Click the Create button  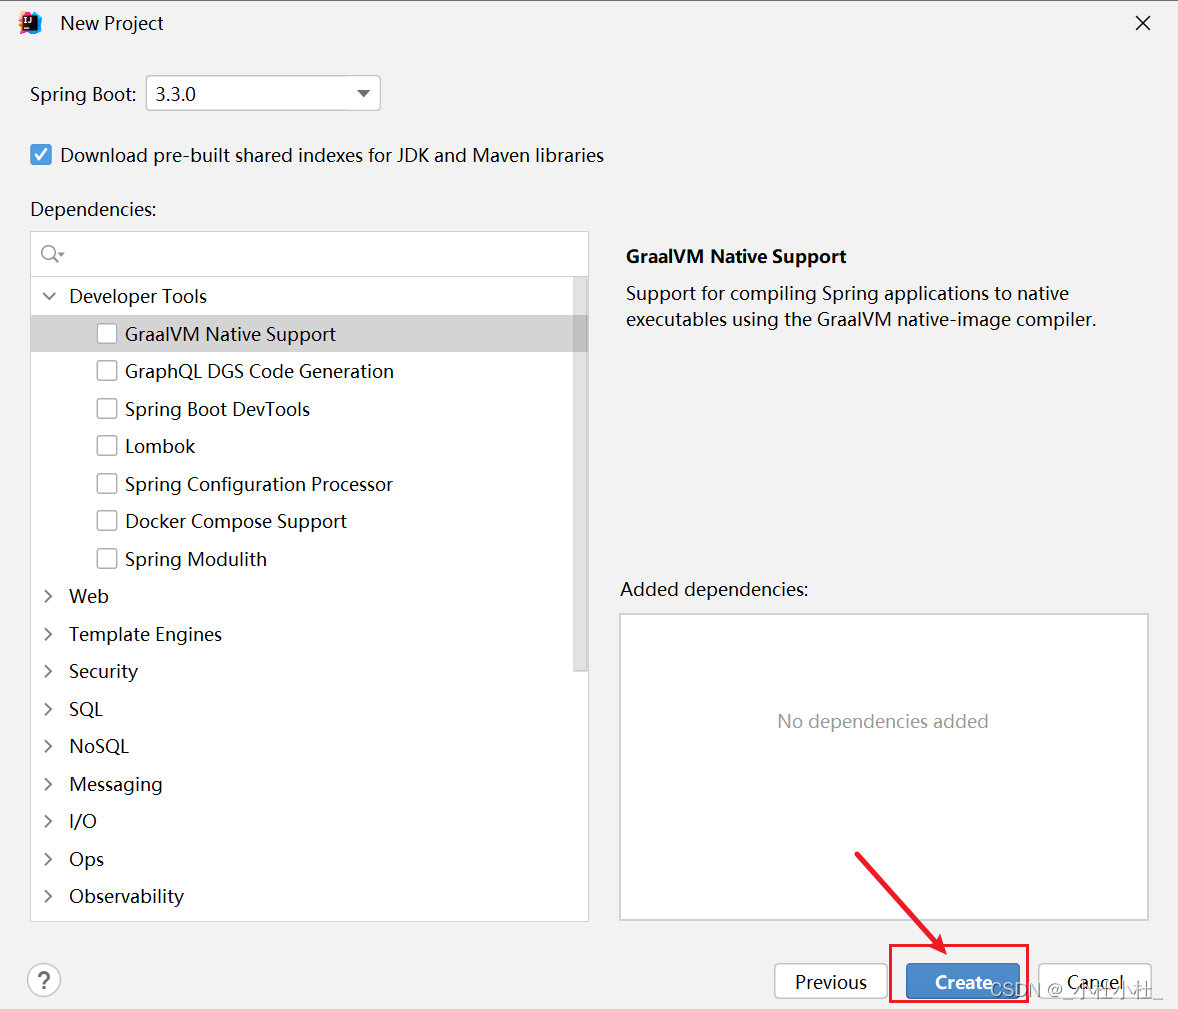[962, 981]
